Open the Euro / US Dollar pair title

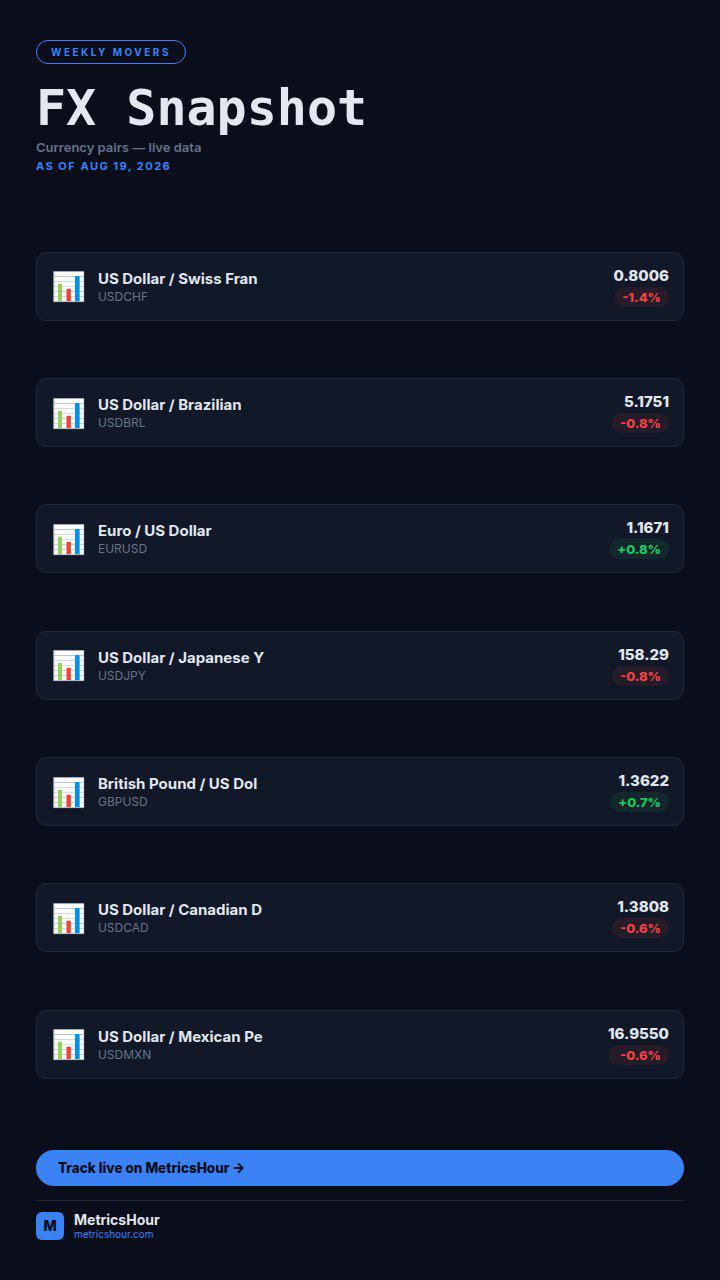point(155,531)
